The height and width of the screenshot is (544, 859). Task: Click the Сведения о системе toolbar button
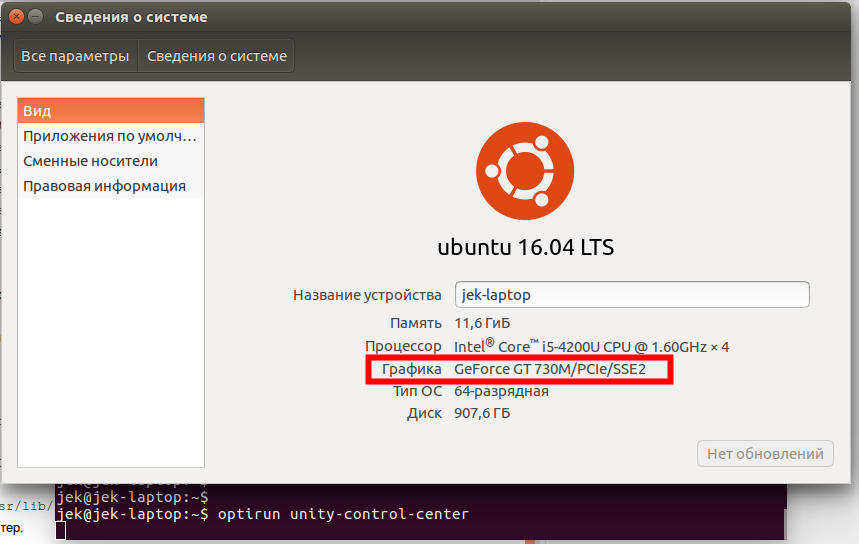tap(217, 56)
